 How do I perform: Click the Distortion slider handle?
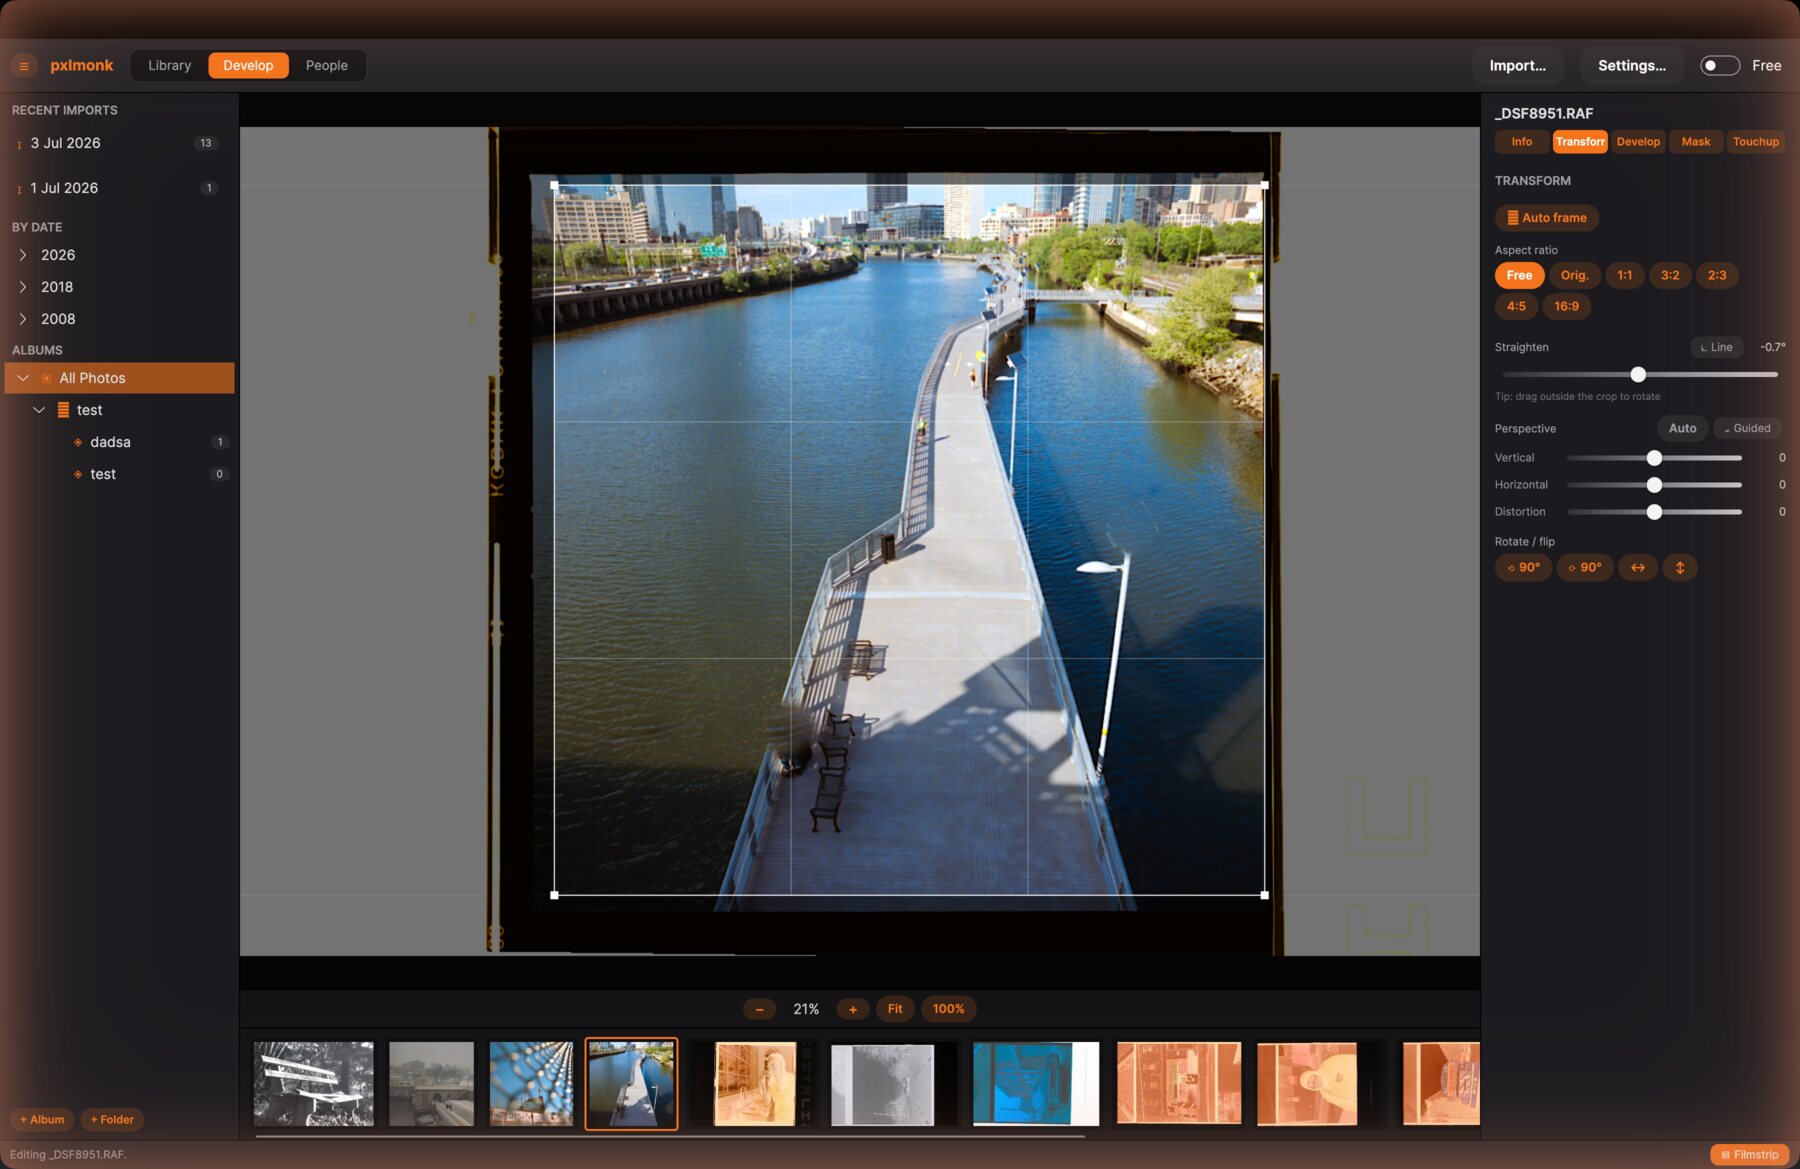(x=1654, y=512)
